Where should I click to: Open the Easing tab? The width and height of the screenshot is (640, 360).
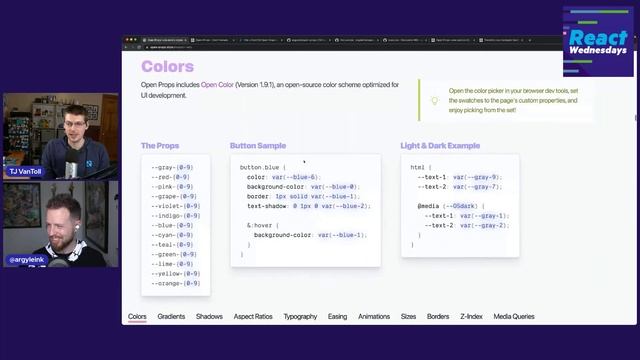(337, 316)
